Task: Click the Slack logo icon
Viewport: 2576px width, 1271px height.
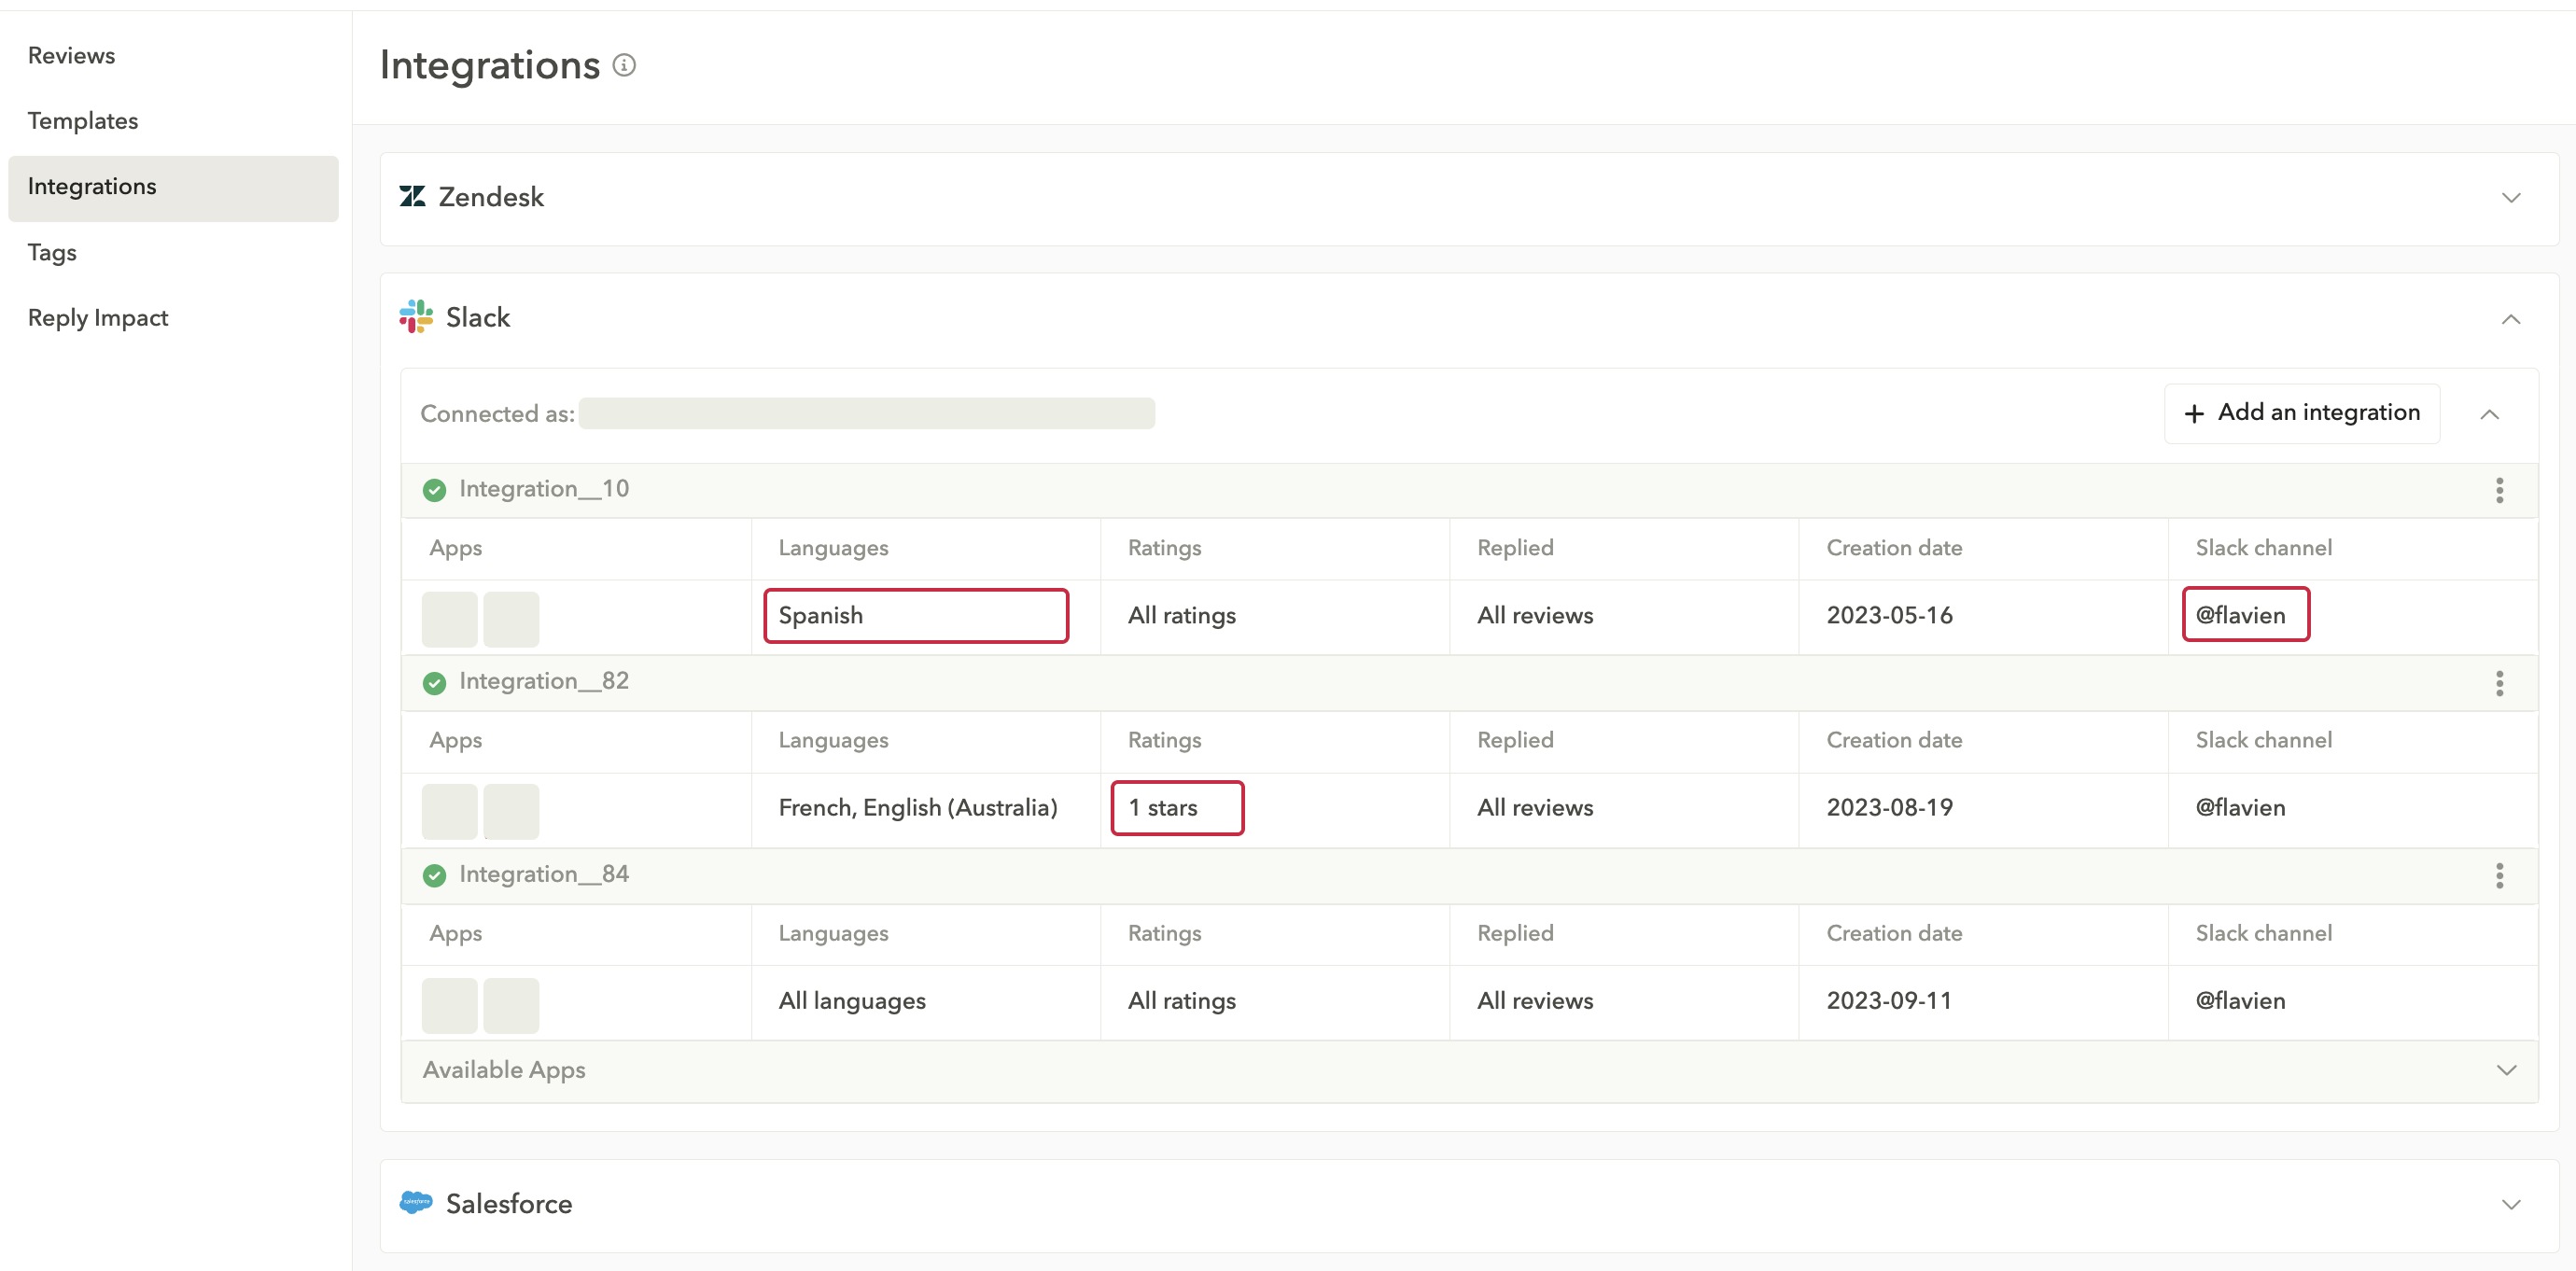Action: pos(415,317)
